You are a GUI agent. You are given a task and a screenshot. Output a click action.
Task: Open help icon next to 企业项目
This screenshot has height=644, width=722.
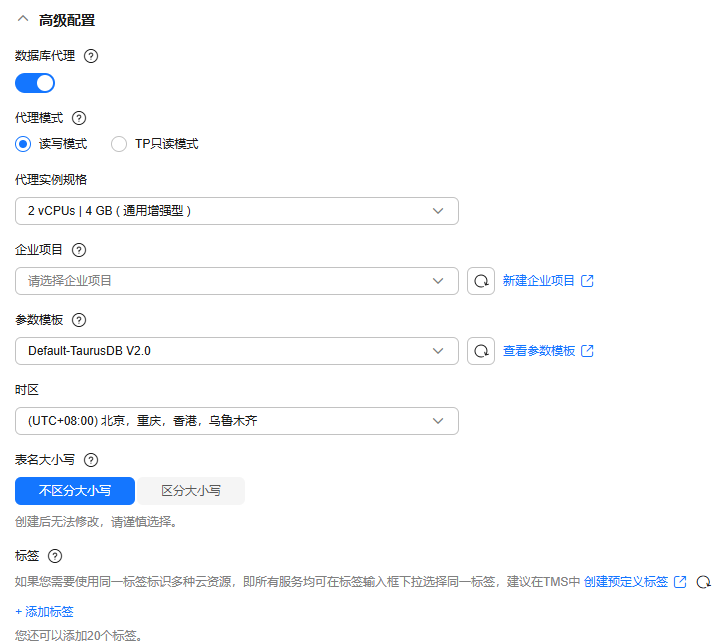point(79,250)
